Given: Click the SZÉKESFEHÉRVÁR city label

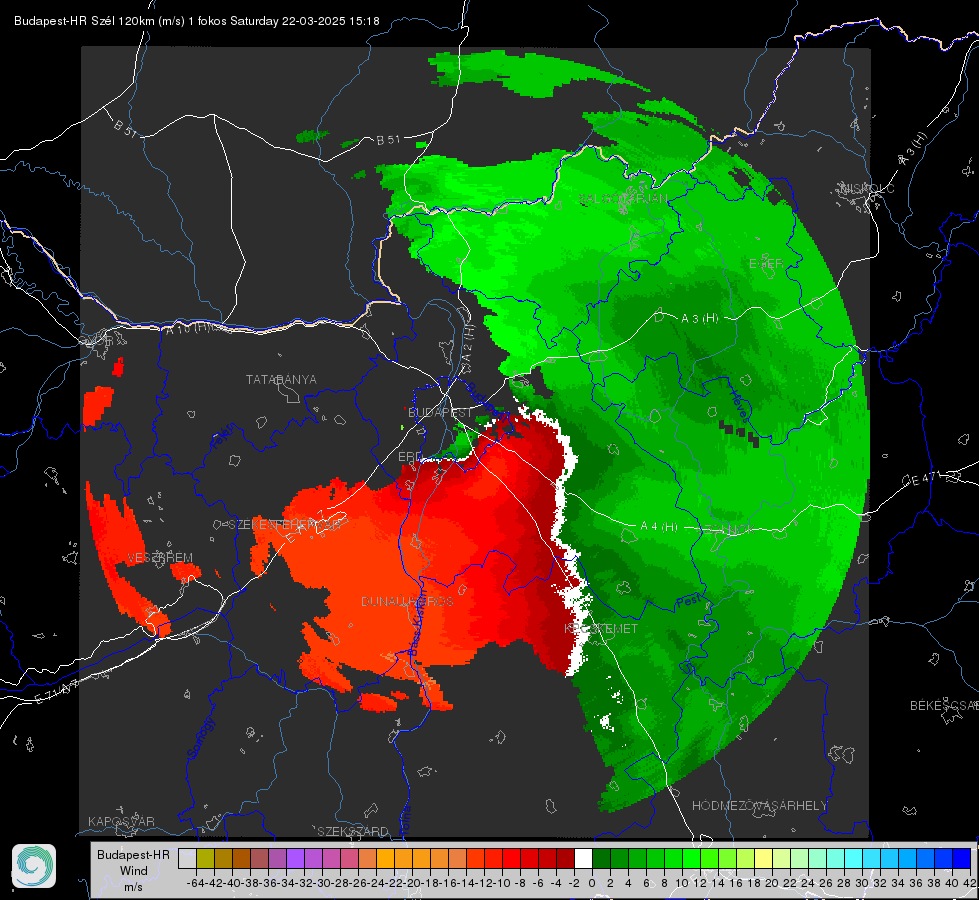Looking at the screenshot, I should (x=285, y=525).
